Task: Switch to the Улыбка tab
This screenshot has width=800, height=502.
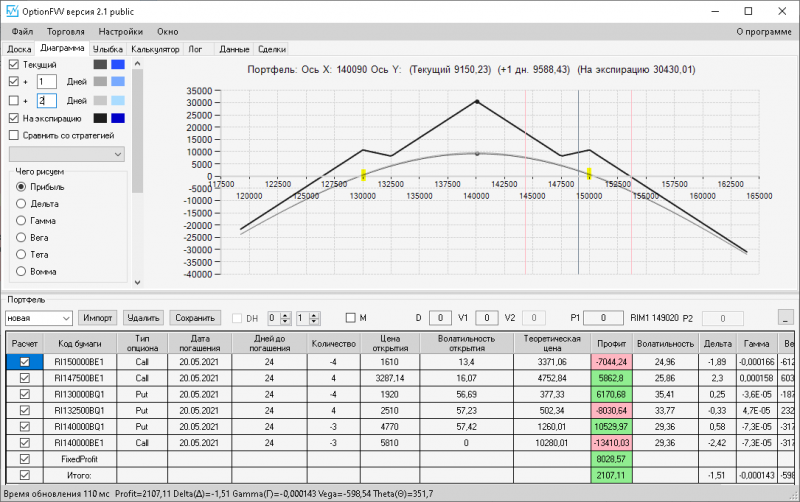Action: click(108, 49)
